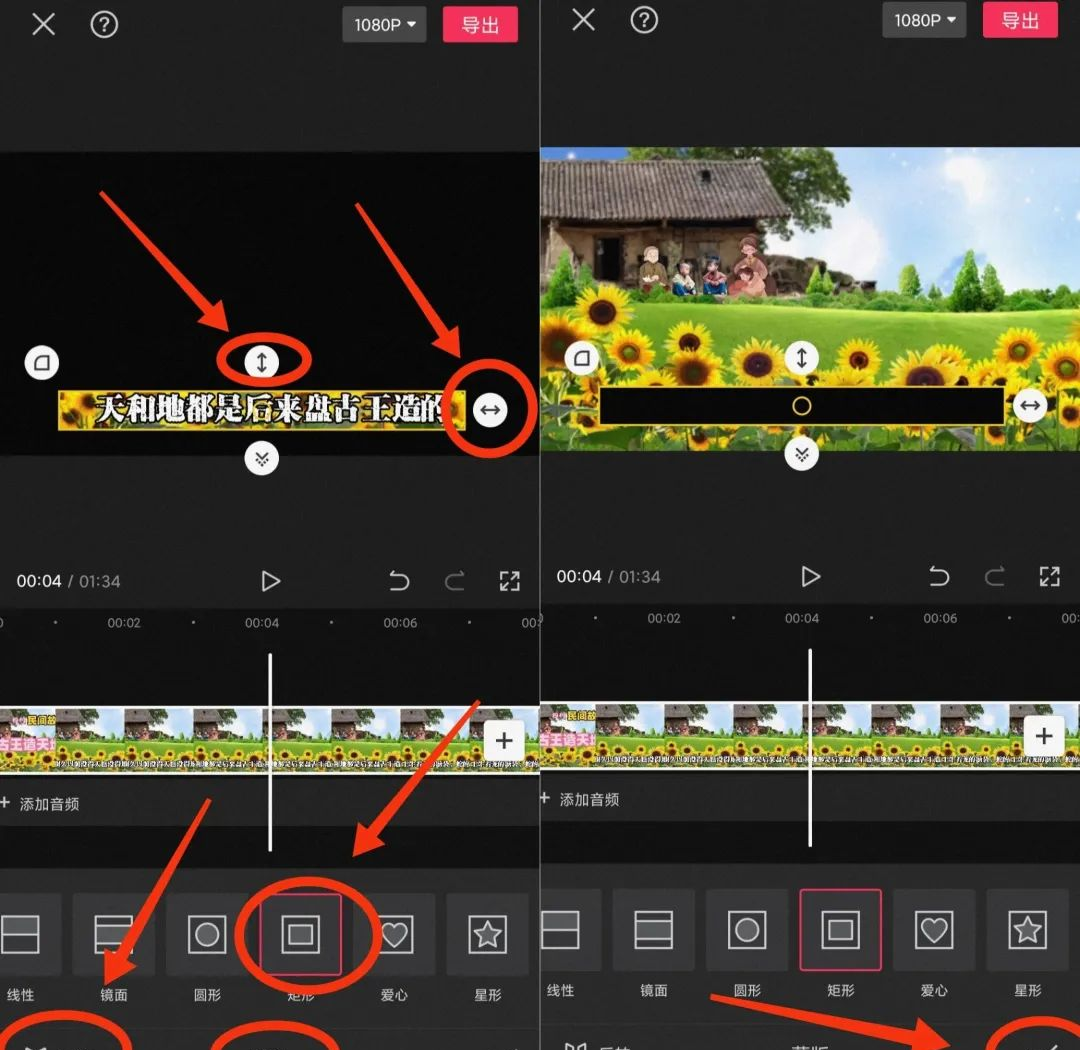Image resolution: width=1080 pixels, height=1050 pixels.
Task: Open the 1080P resolution dropdown in left panel
Action: pyautogui.click(x=384, y=24)
